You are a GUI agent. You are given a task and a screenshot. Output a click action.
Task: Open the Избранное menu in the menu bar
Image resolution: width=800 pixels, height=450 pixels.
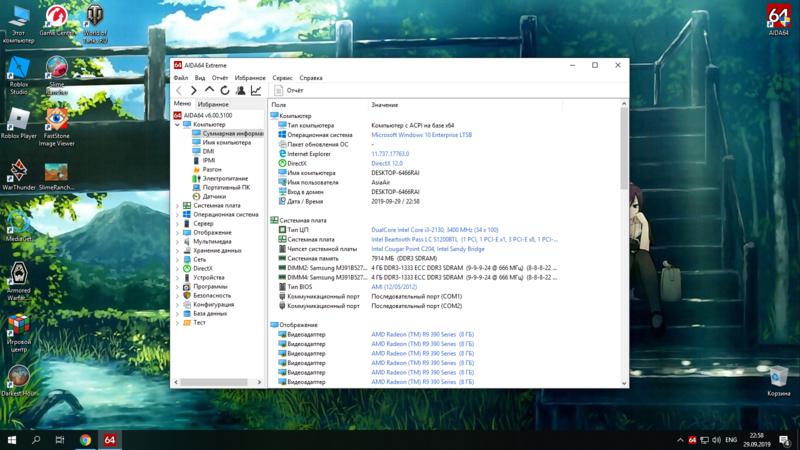[250, 78]
